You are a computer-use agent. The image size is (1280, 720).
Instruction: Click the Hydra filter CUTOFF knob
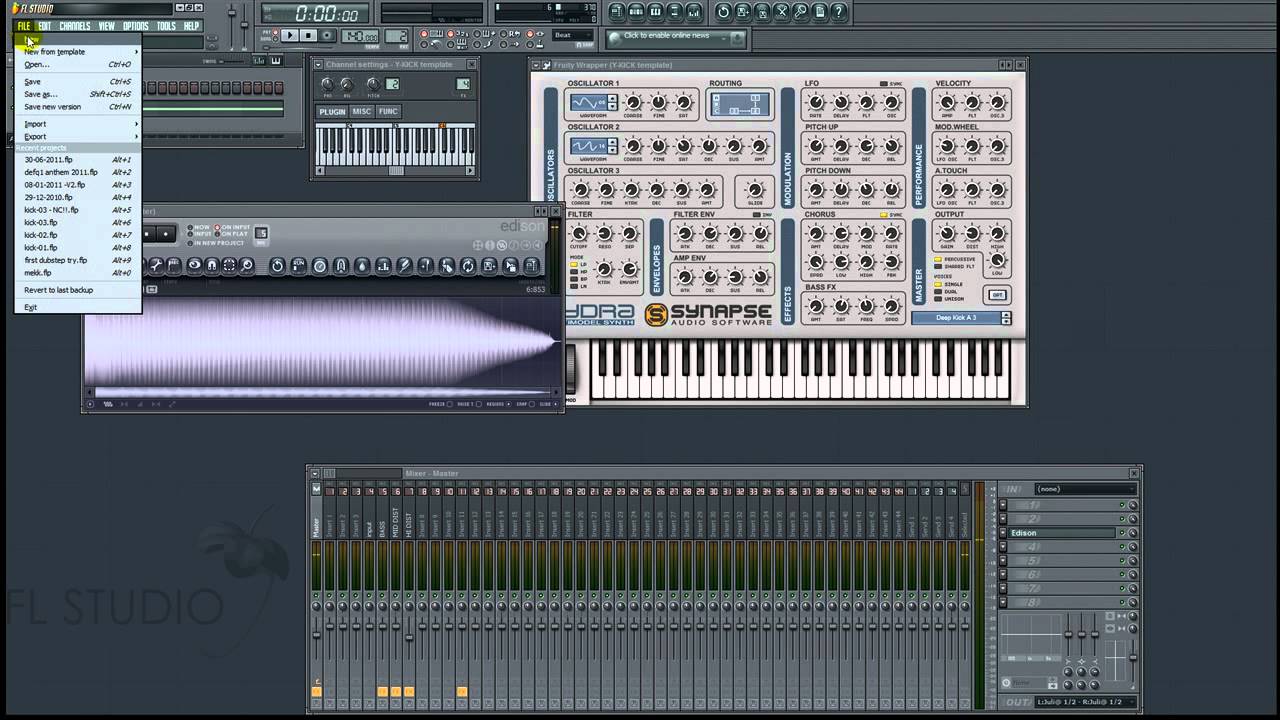[580, 233]
